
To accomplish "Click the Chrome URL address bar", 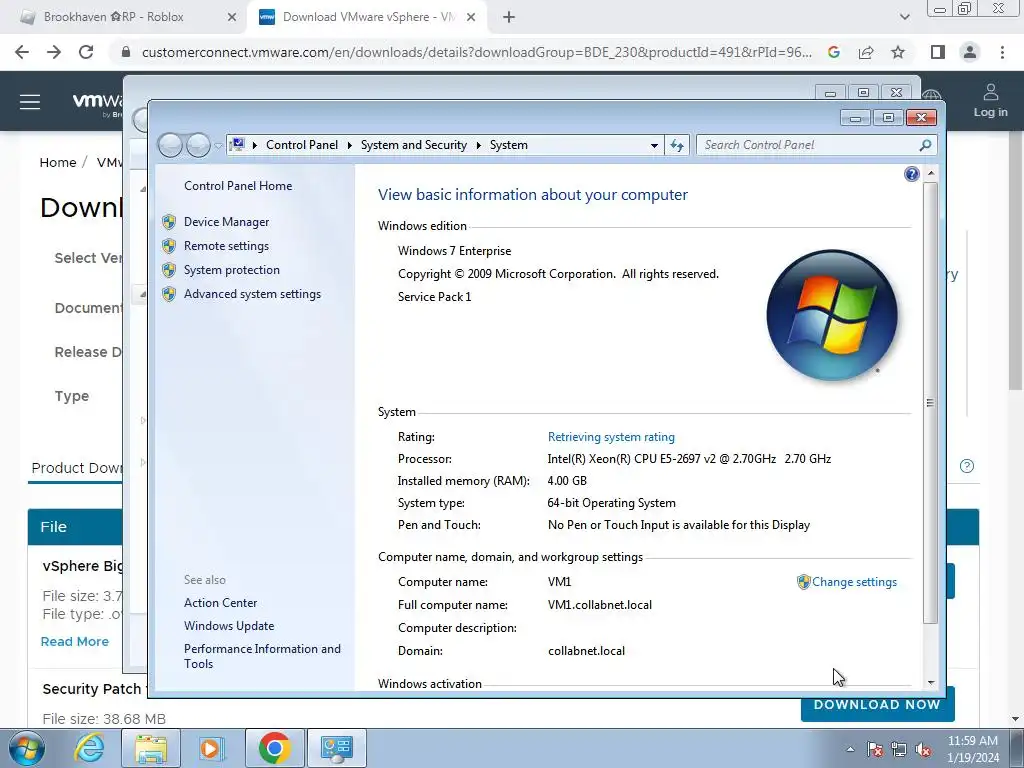I will coord(476,52).
